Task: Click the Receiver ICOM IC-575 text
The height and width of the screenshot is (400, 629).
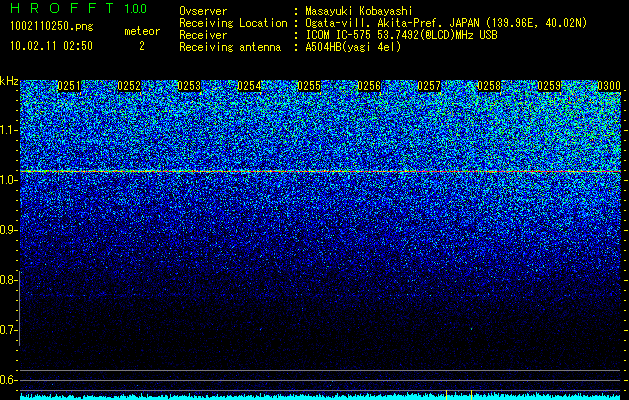Action: (401, 35)
